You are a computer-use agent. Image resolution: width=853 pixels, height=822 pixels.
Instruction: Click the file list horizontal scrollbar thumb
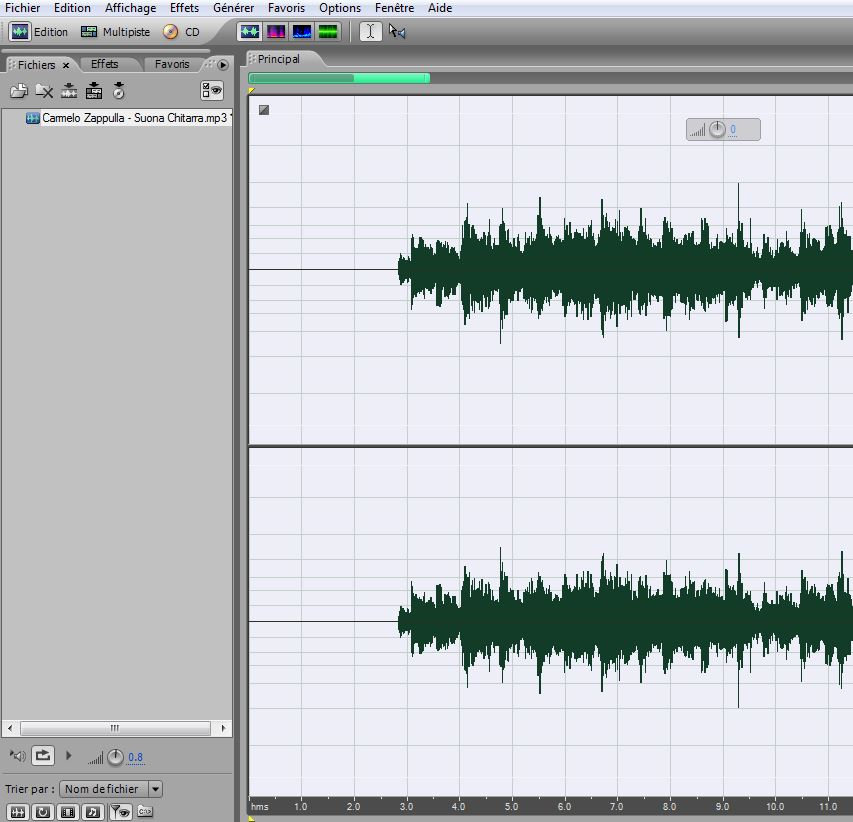115,728
